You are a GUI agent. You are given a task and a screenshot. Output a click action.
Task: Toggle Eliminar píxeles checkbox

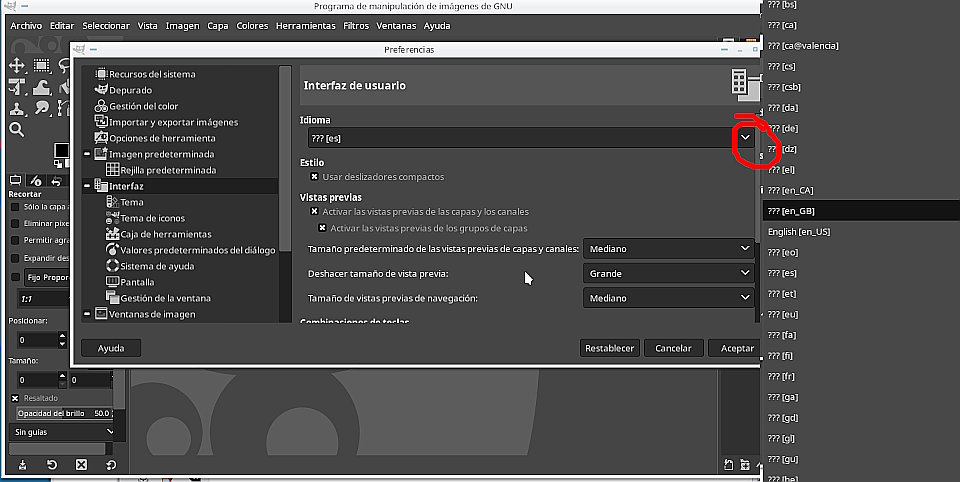click(15, 224)
